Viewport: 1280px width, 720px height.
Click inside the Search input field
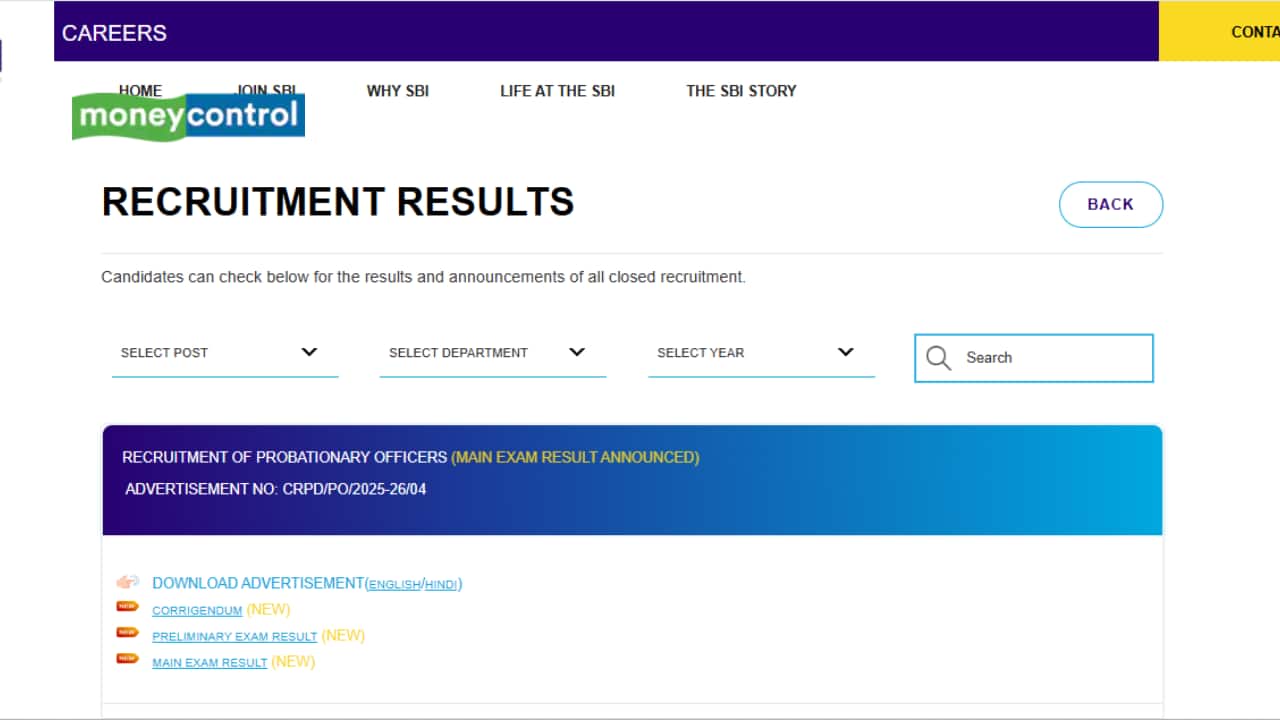point(1034,358)
